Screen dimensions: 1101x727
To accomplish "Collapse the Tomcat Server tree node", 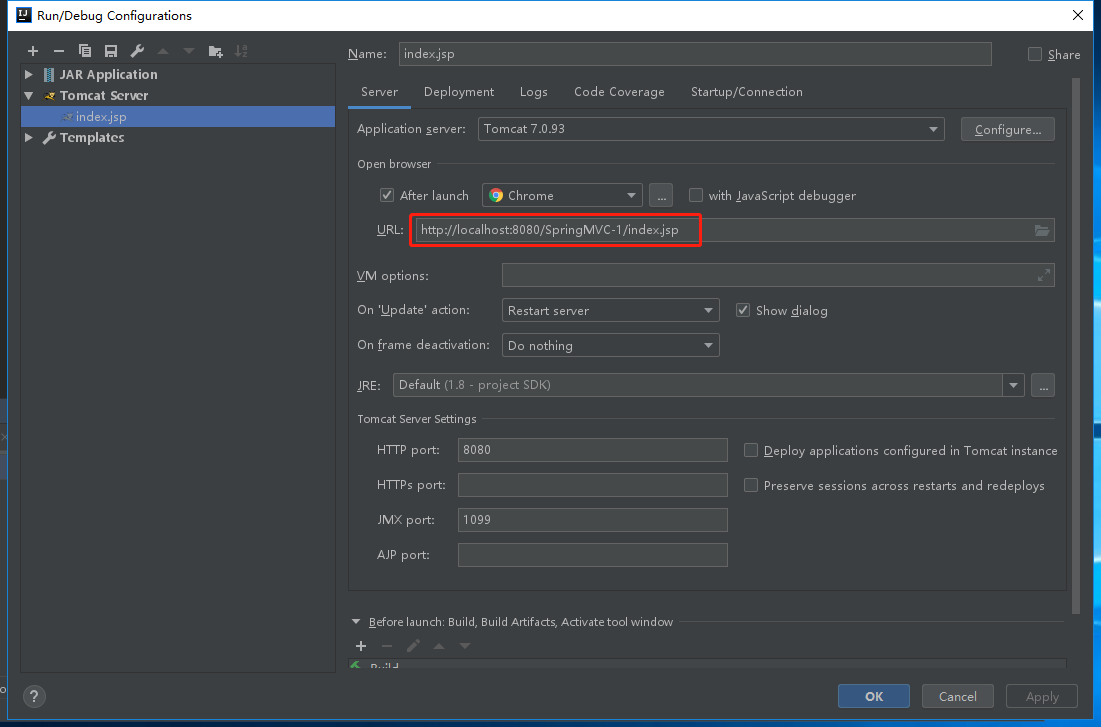I will coord(29,96).
